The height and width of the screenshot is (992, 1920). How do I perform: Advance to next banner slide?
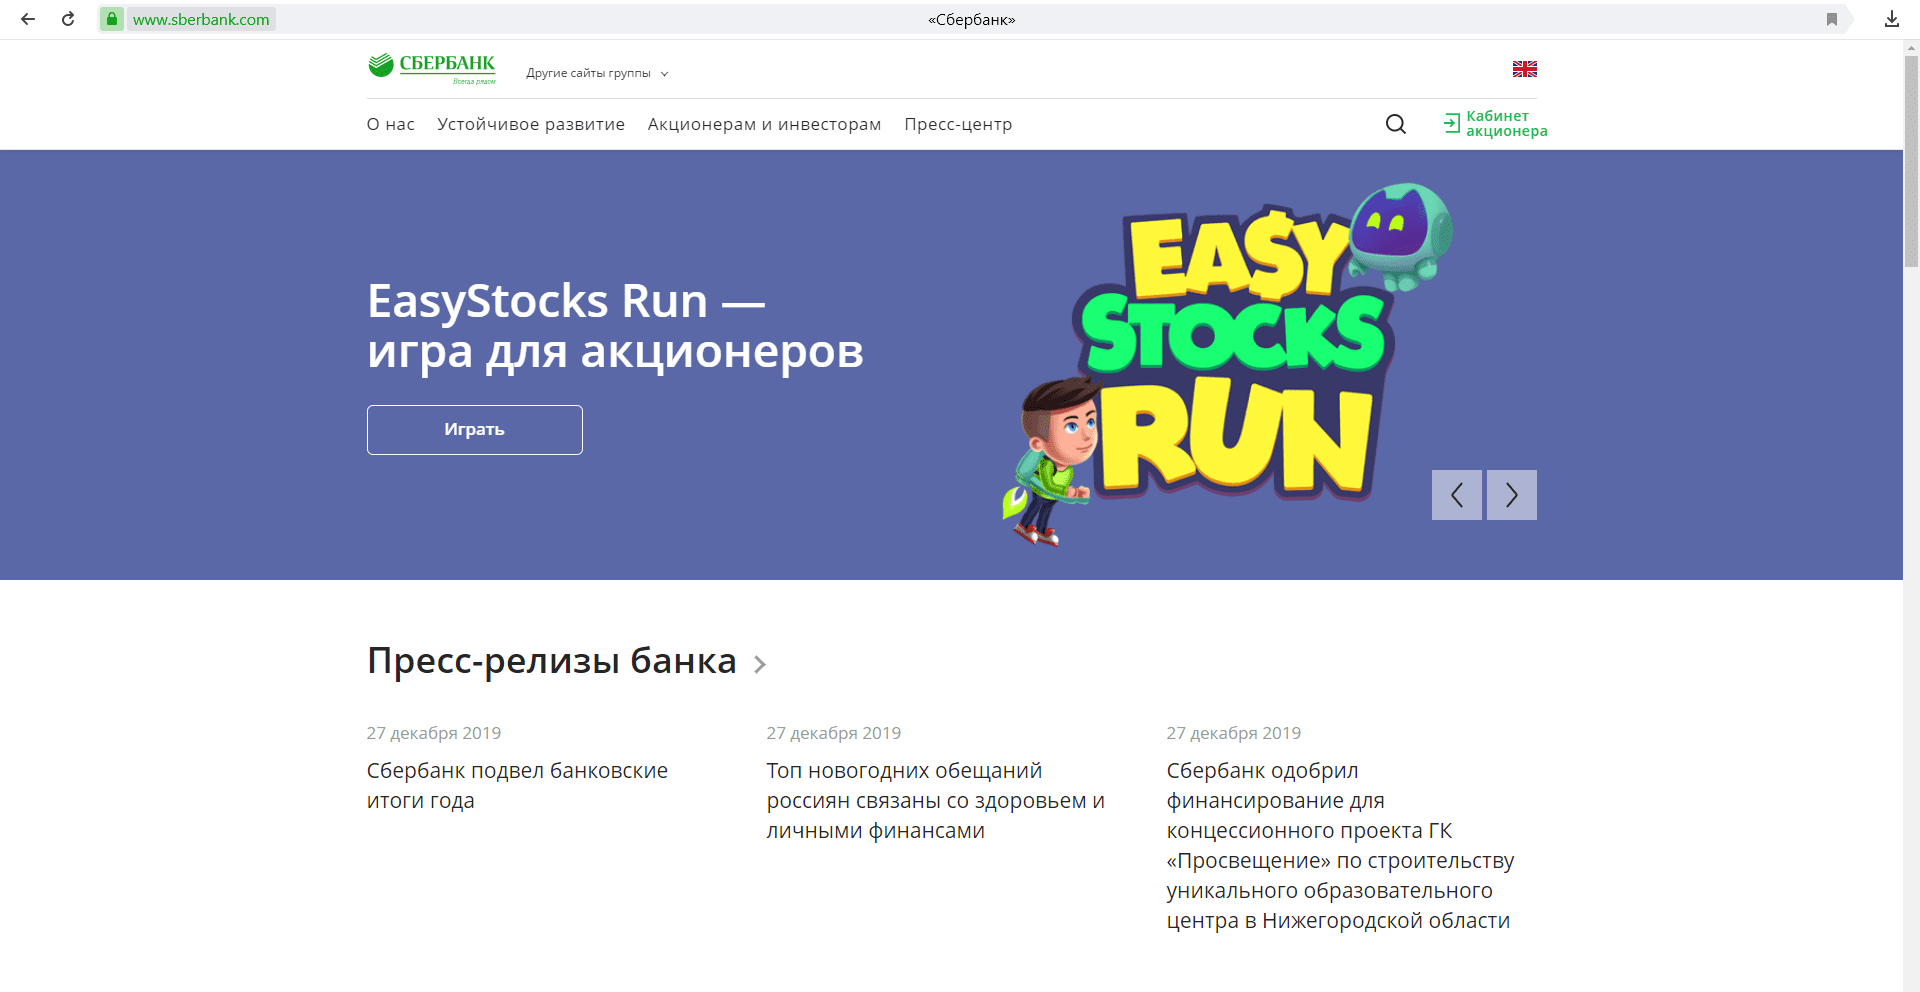pos(1511,495)
